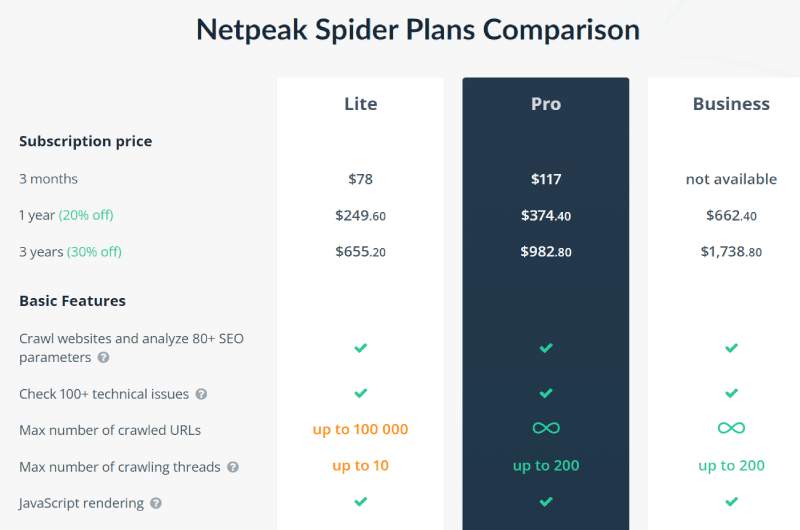
Task: Open help icon beside Check 100+ technical issues
Action: coord(202,394)
